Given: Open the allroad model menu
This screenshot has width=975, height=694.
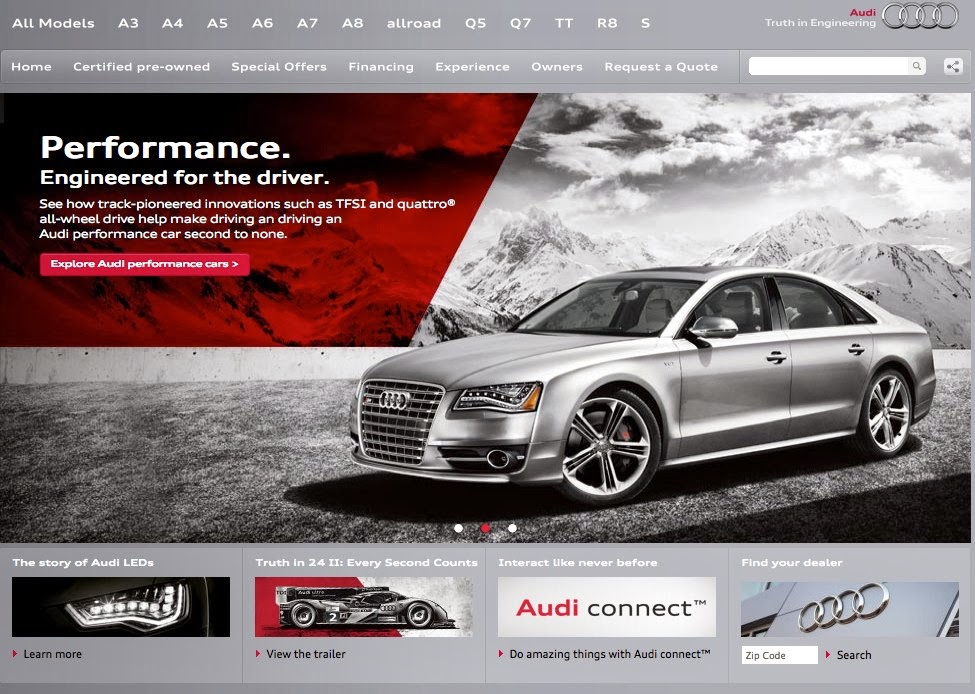Looking at the screenshot, I should pos(414,23).
